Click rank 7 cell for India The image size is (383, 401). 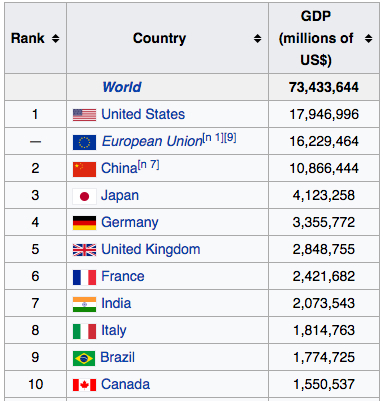click(35, 304)
